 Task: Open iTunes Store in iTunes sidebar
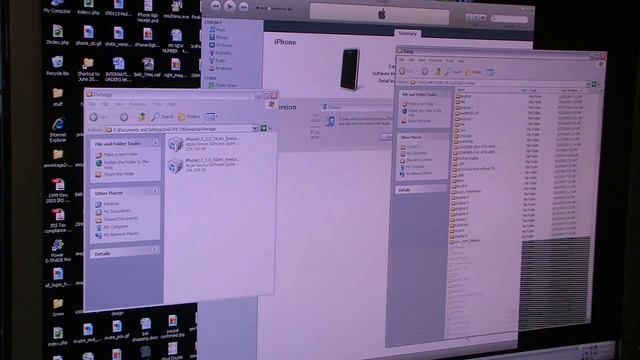tap(223, 85)
